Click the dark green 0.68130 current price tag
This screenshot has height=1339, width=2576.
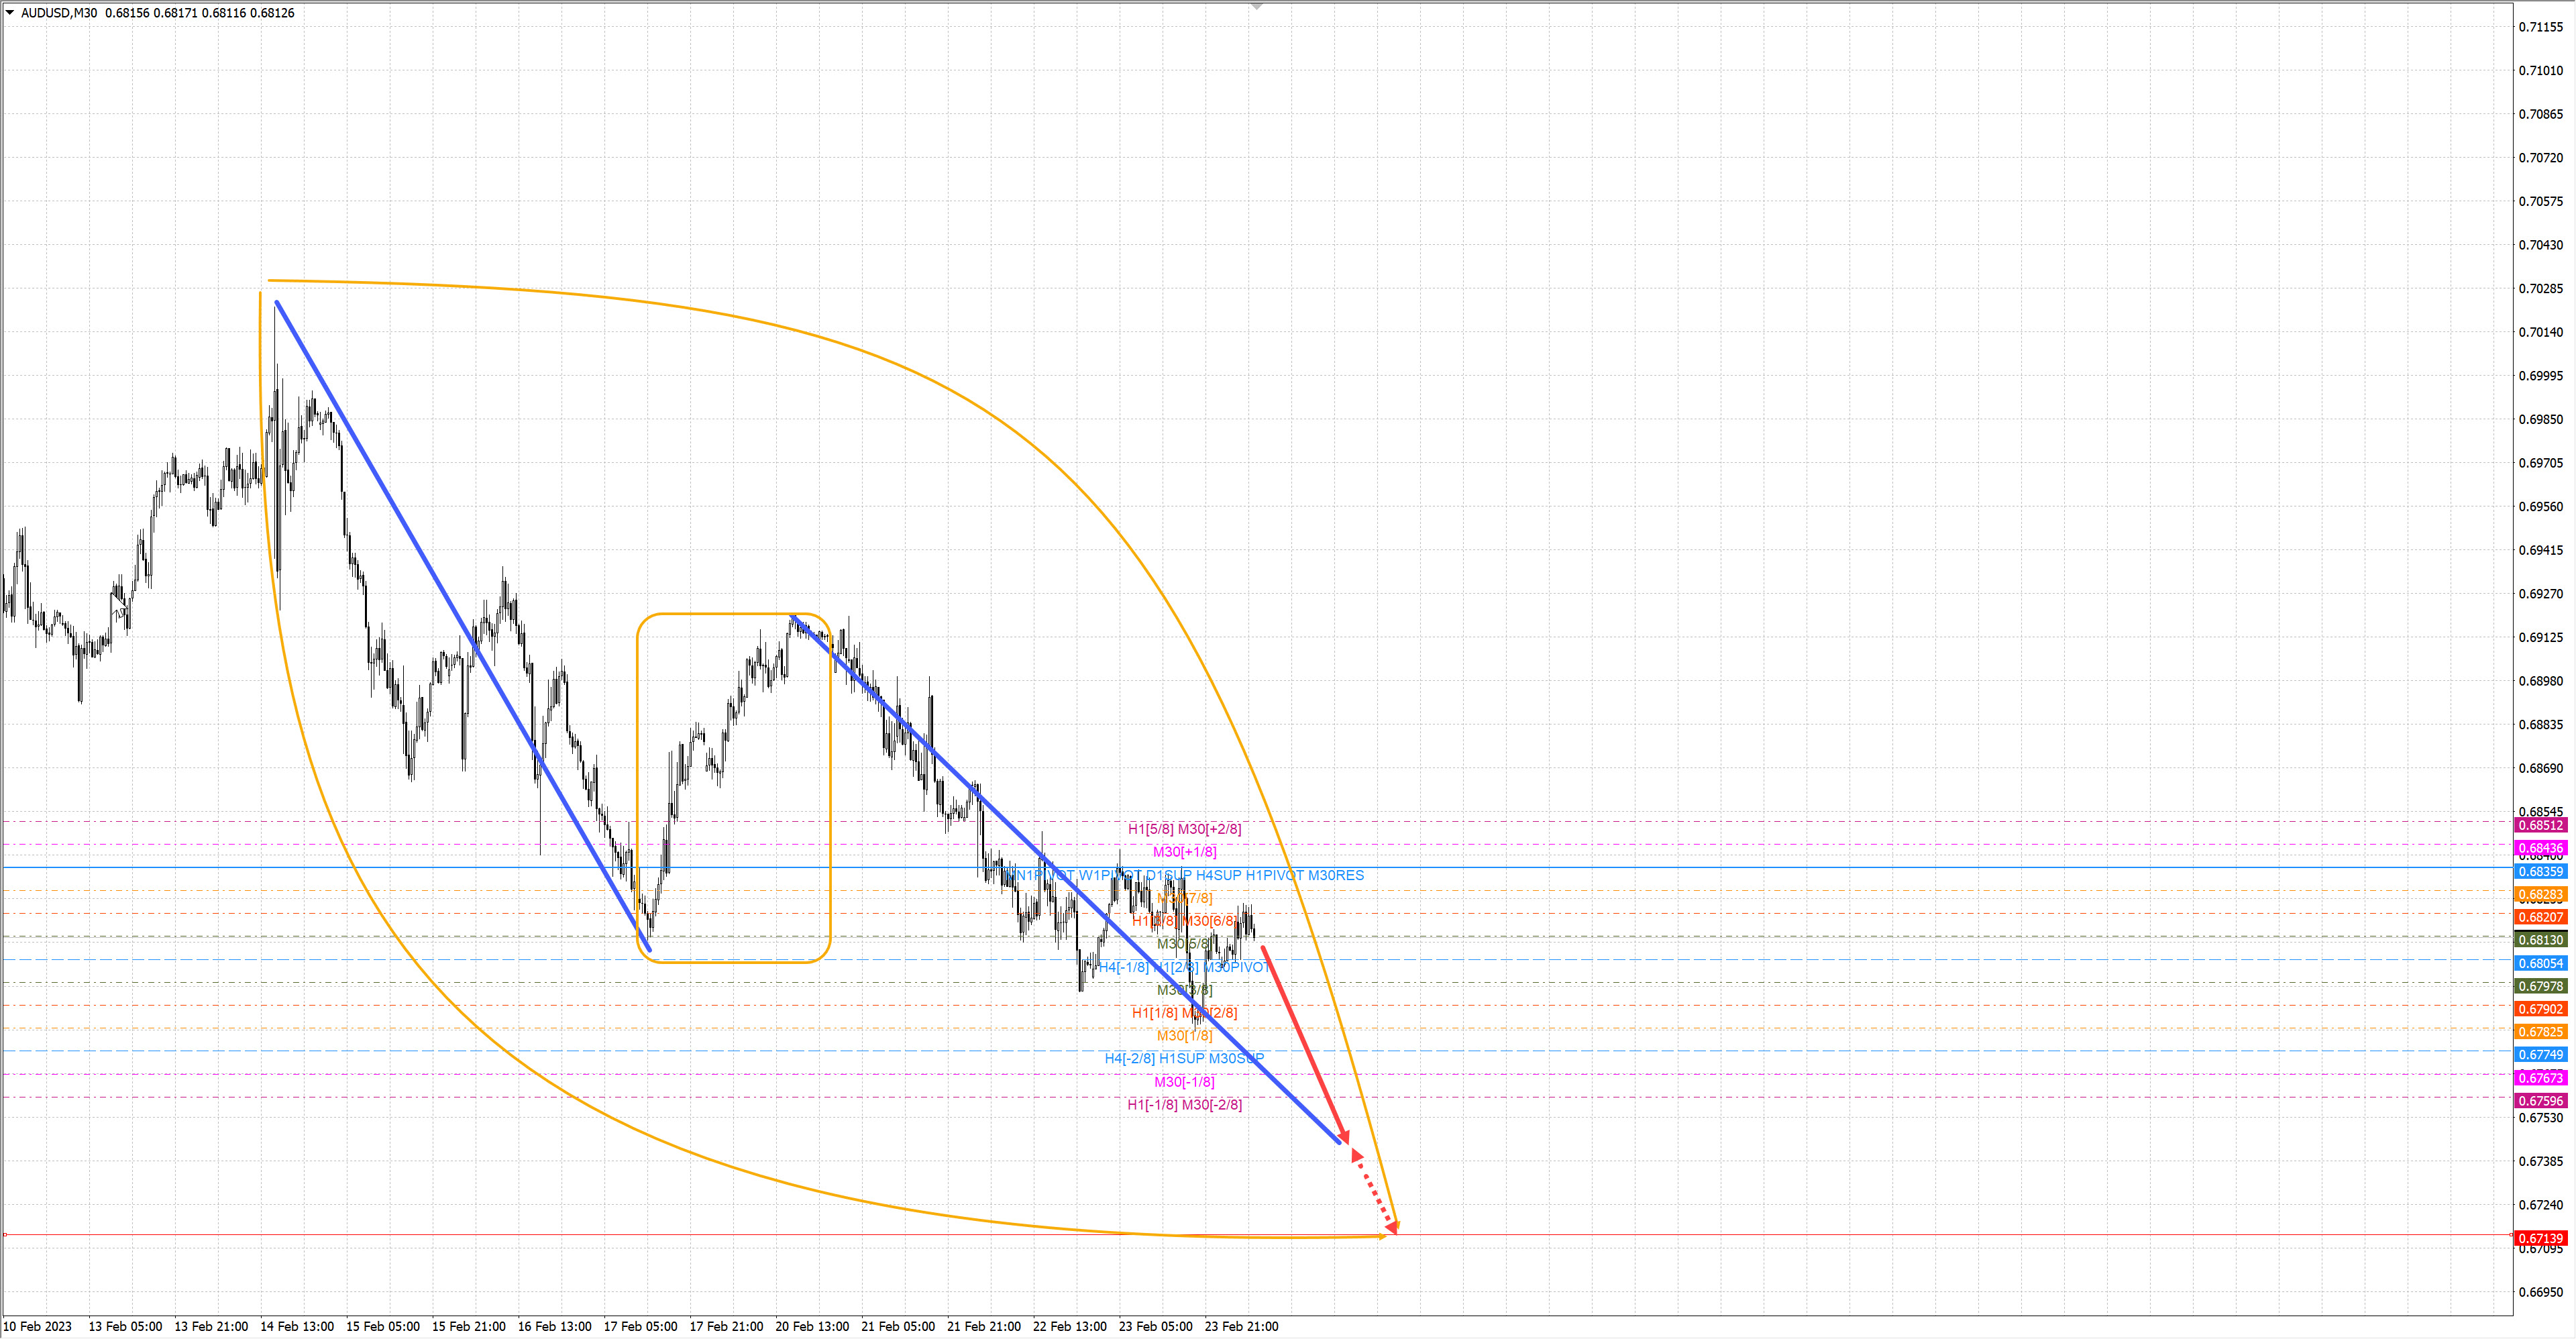(x=2540, y=940)
